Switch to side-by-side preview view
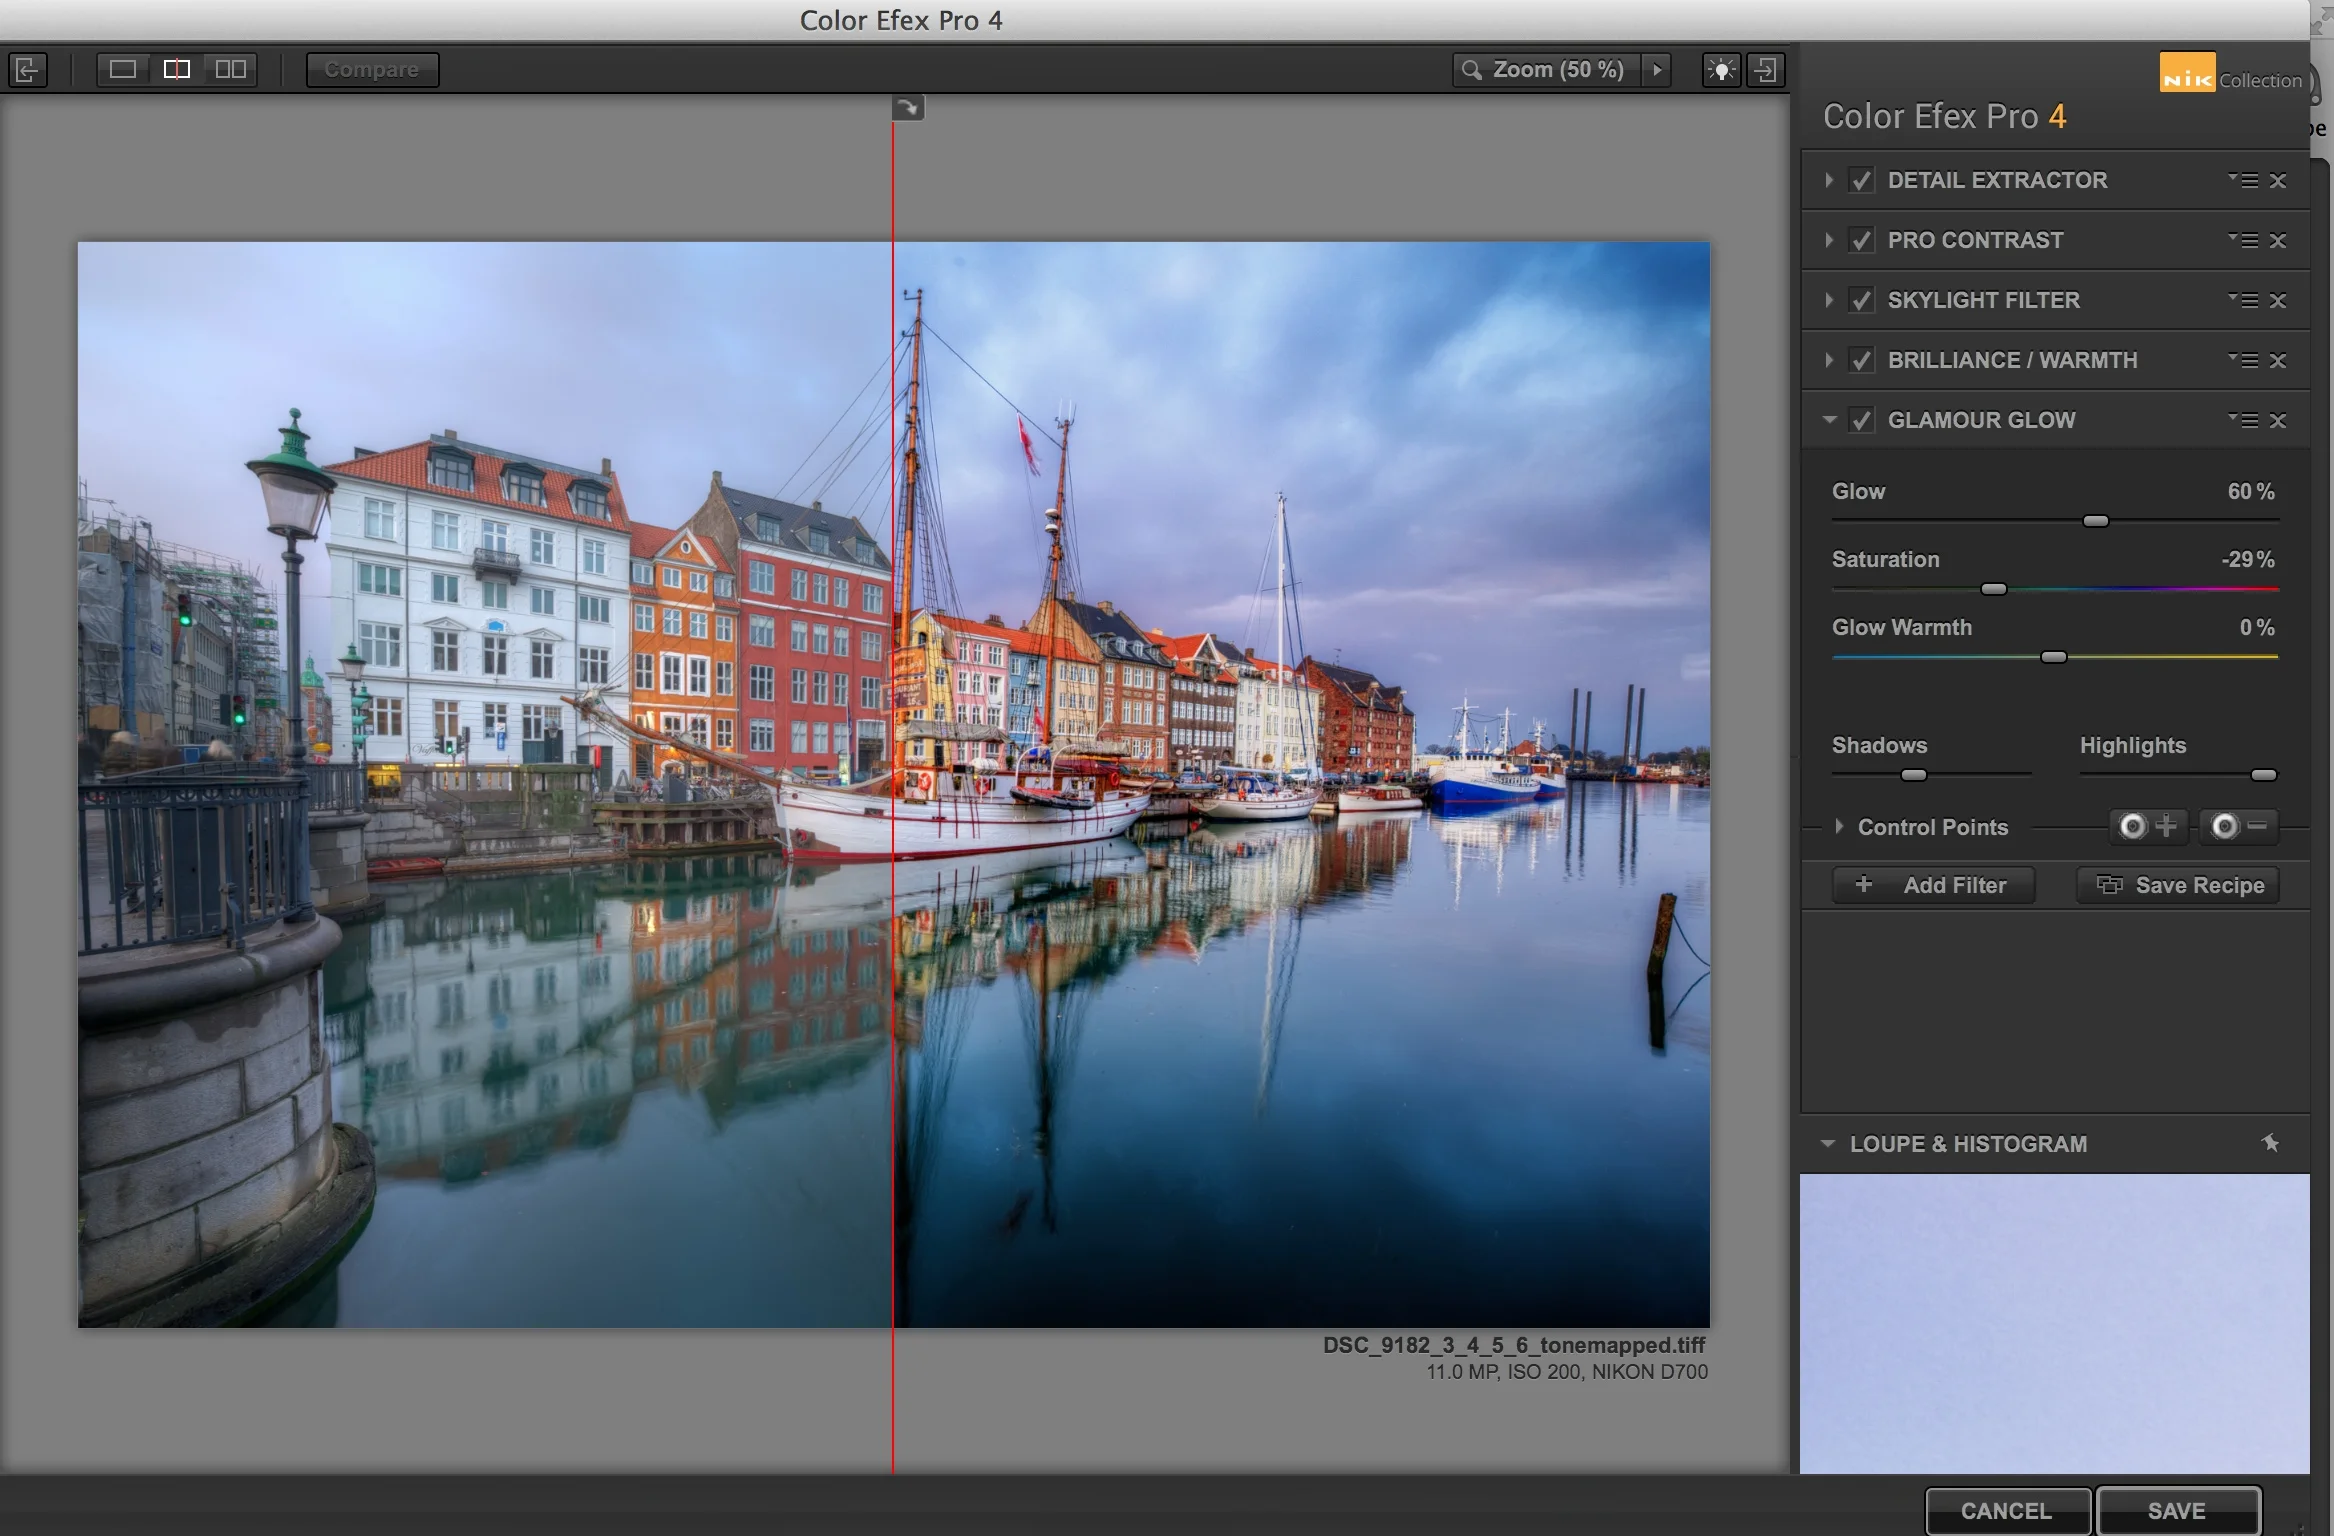The width and height of the screenshot is (2334, 1536). click(231, 69)
